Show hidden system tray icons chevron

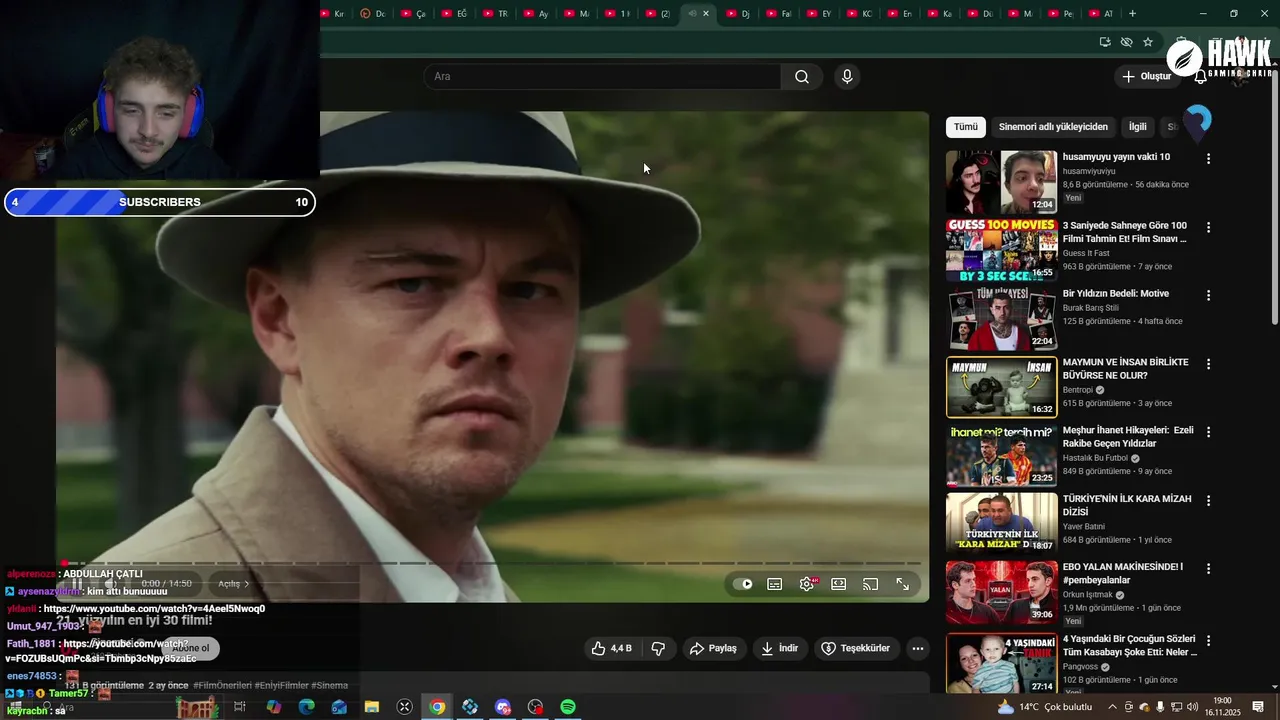tap(1111, 707)
